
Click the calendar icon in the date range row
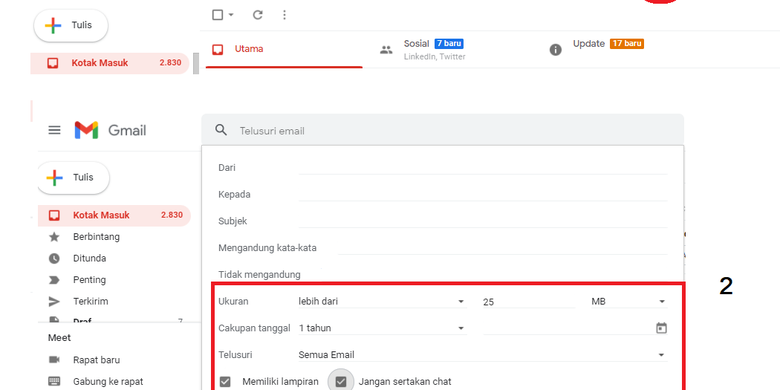click(661, 328)
